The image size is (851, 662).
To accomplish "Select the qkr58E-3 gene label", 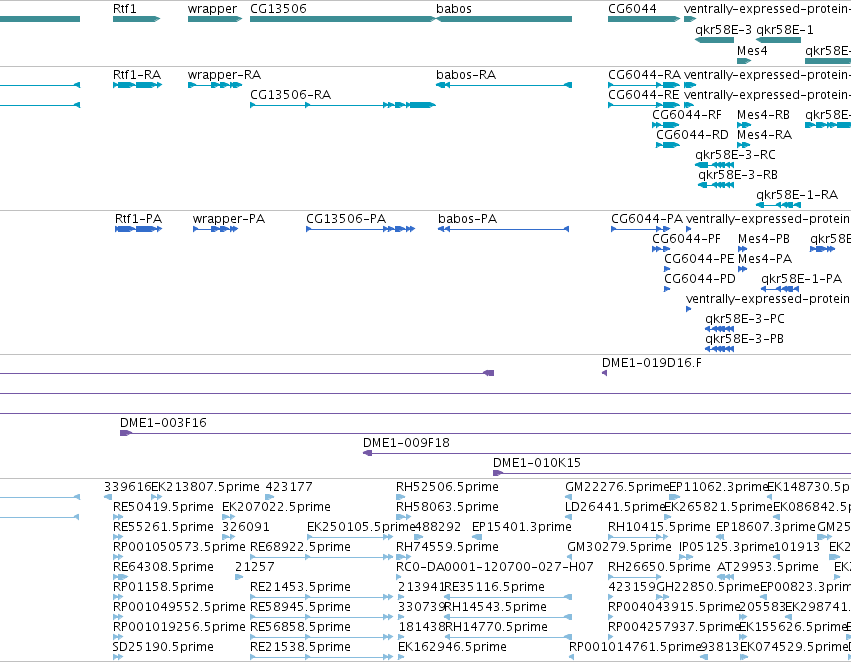I will click(723, 30).
